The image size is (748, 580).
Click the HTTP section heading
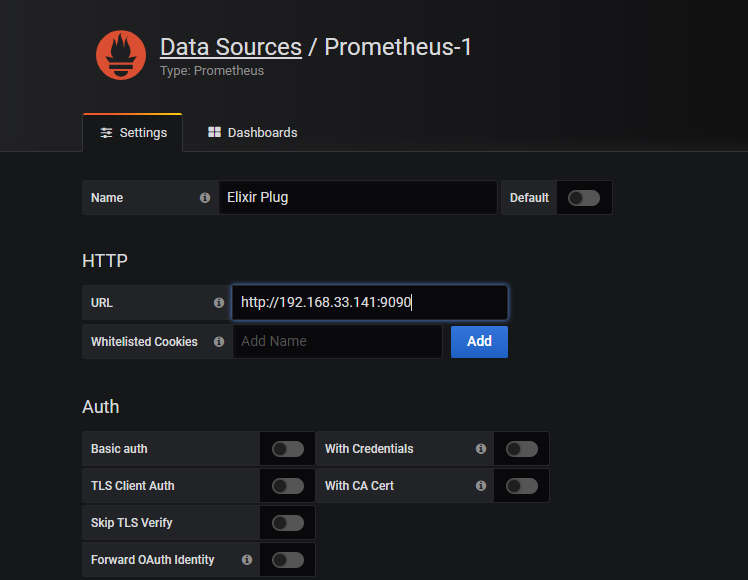pos(105,261)
